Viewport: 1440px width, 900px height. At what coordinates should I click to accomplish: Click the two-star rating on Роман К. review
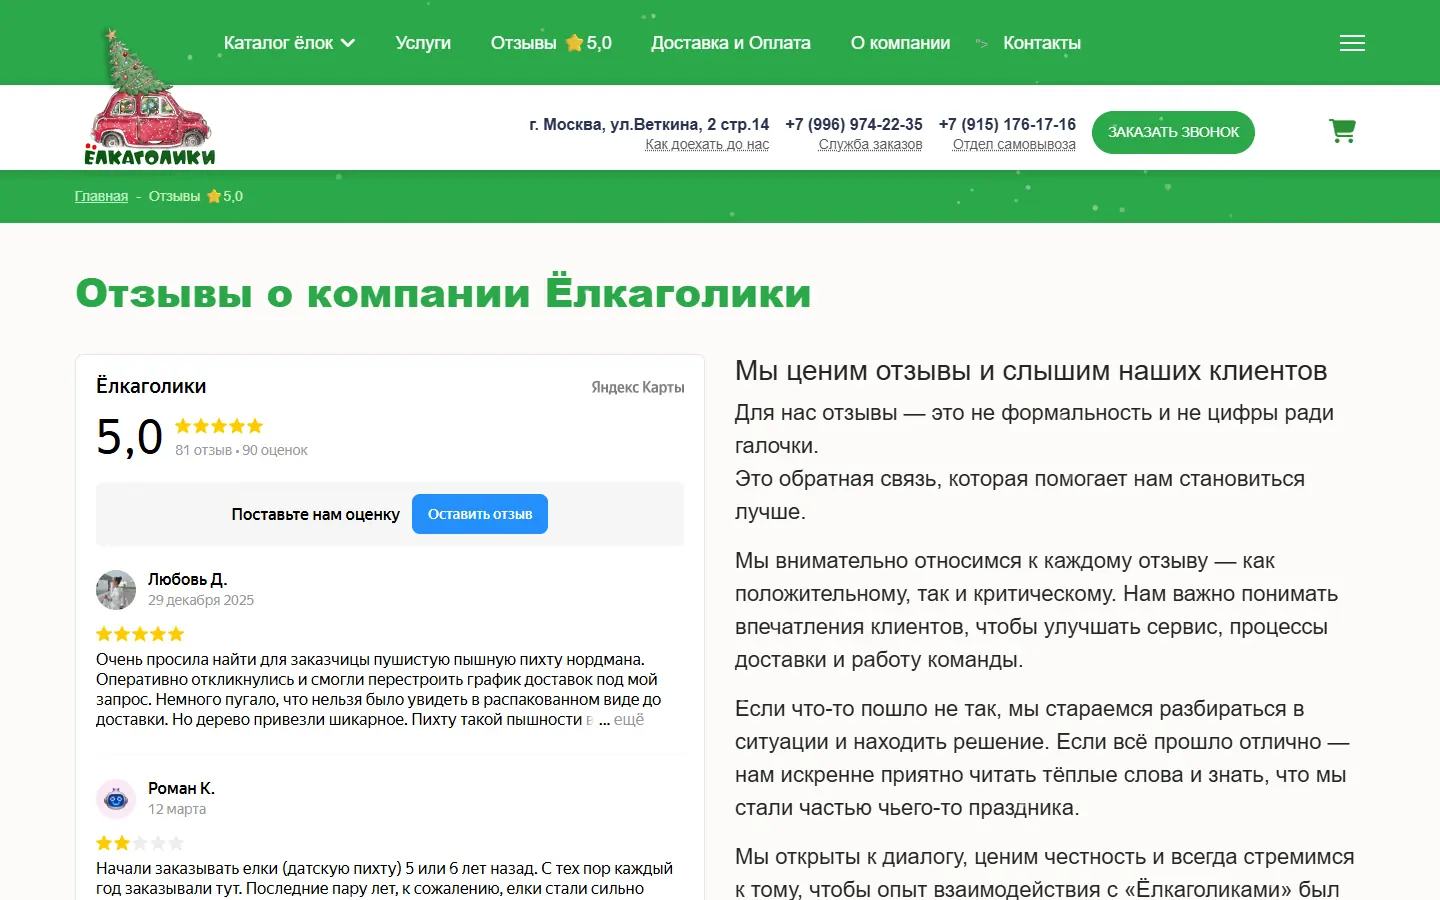140,843
